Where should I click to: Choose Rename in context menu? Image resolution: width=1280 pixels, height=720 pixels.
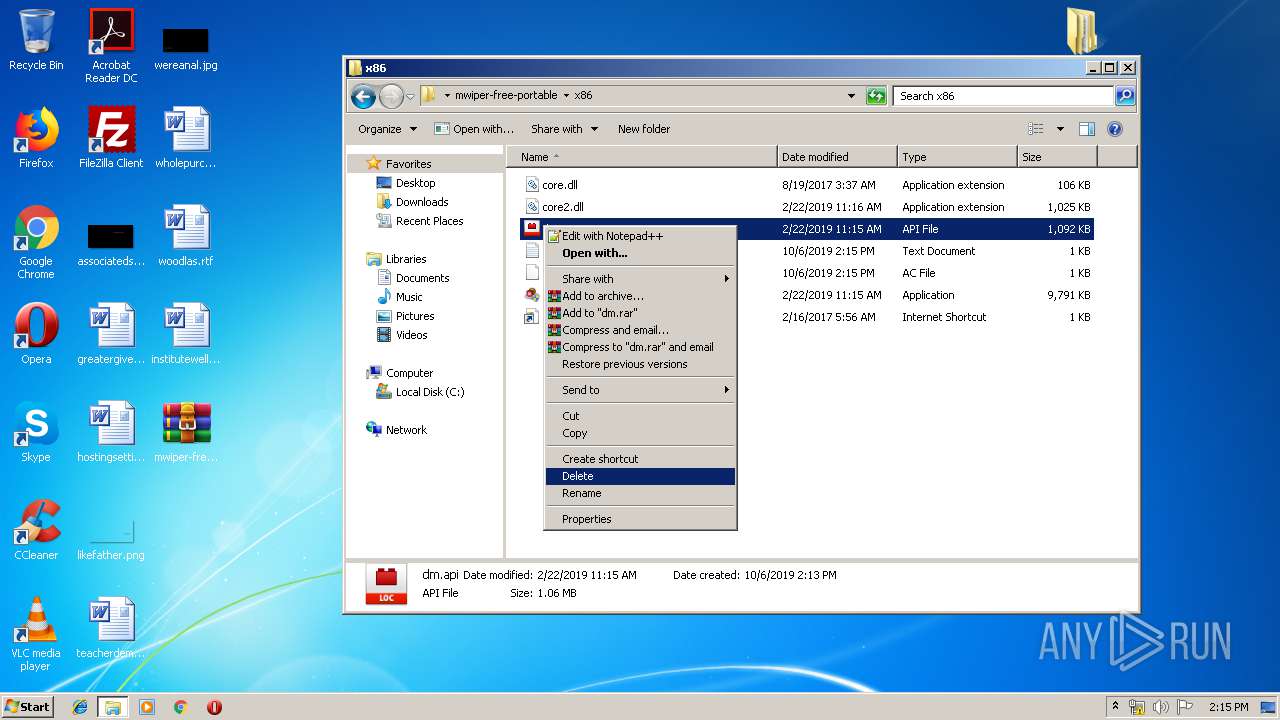point(640,493)
